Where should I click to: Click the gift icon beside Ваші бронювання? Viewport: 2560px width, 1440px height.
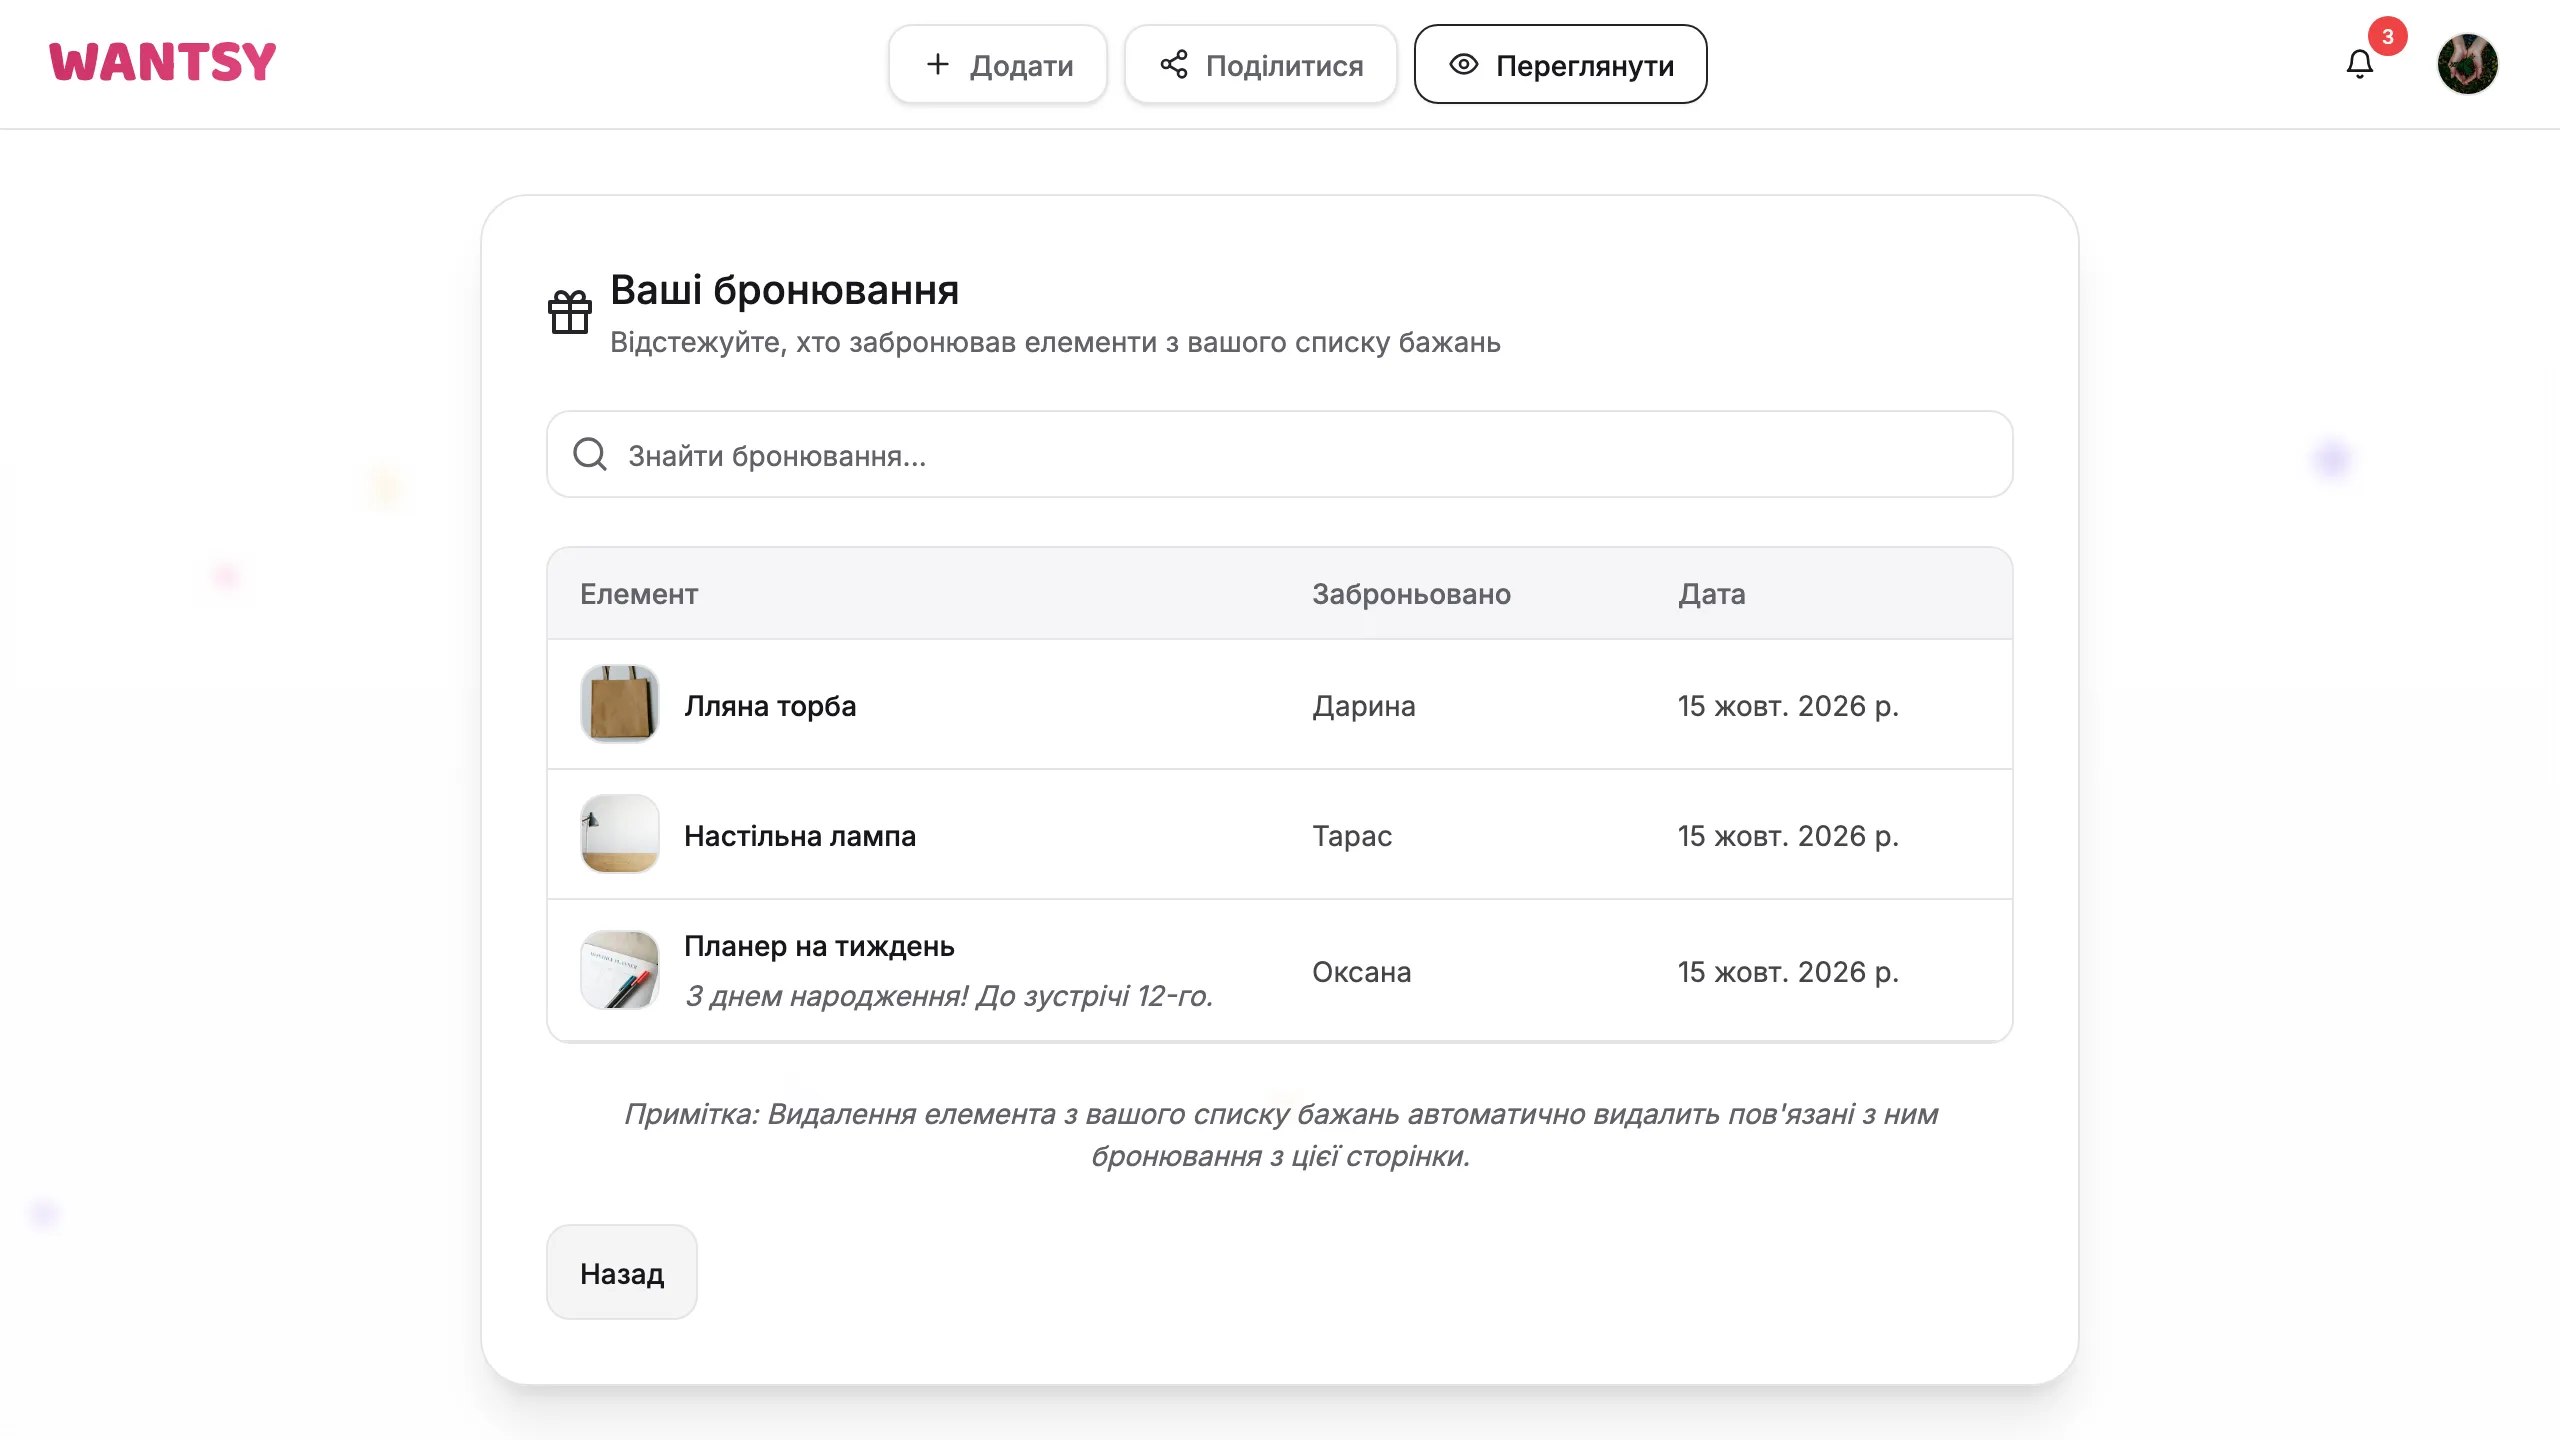tap(570, 311)
